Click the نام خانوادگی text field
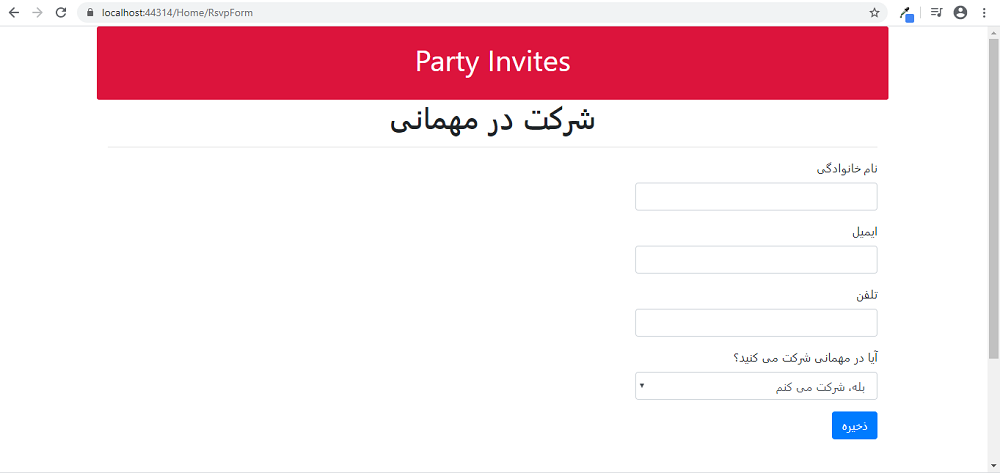This screenshot has height=476, width=1000. tap(756, 197)
